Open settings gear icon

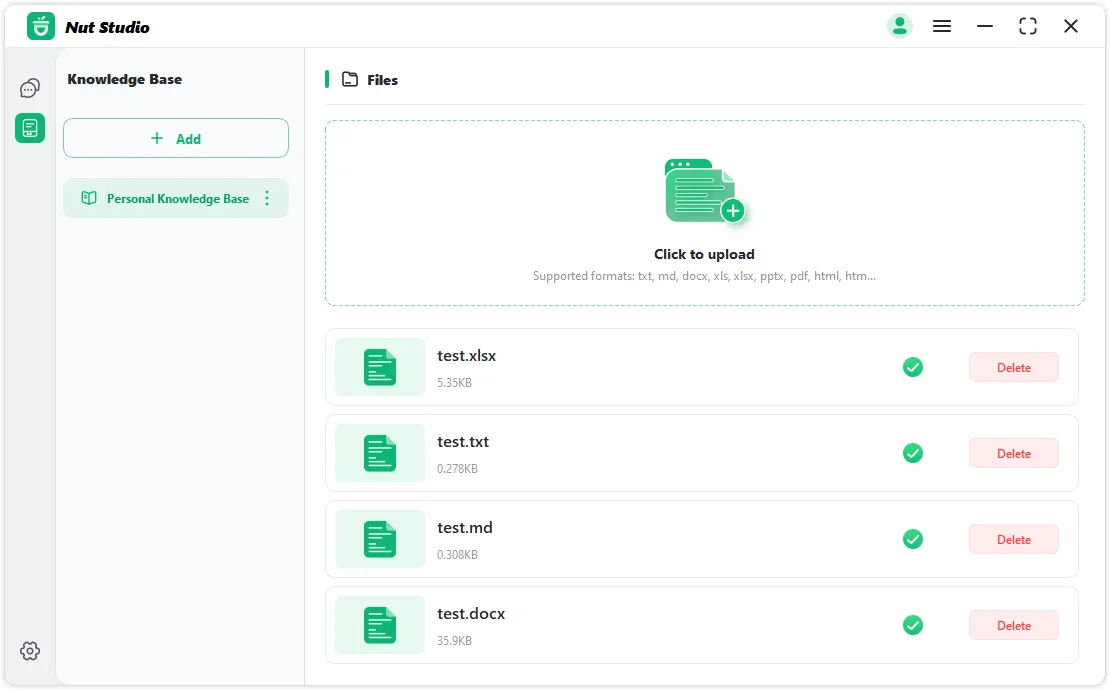coord(30,651)
